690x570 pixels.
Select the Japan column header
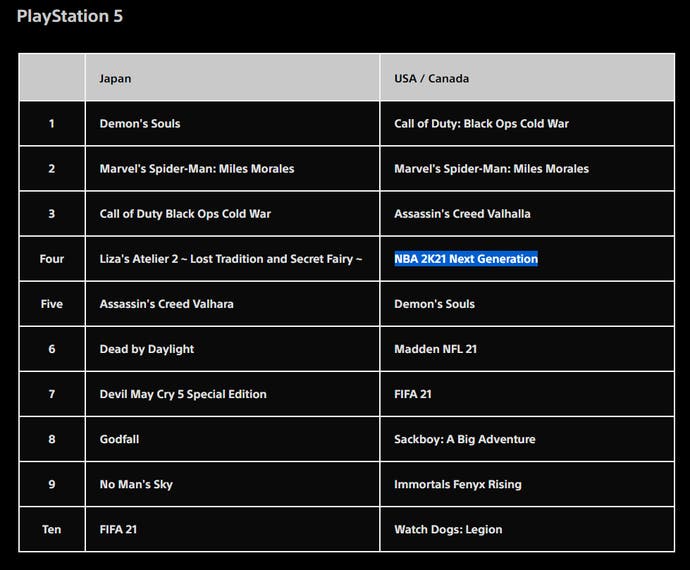click(232, 78)
